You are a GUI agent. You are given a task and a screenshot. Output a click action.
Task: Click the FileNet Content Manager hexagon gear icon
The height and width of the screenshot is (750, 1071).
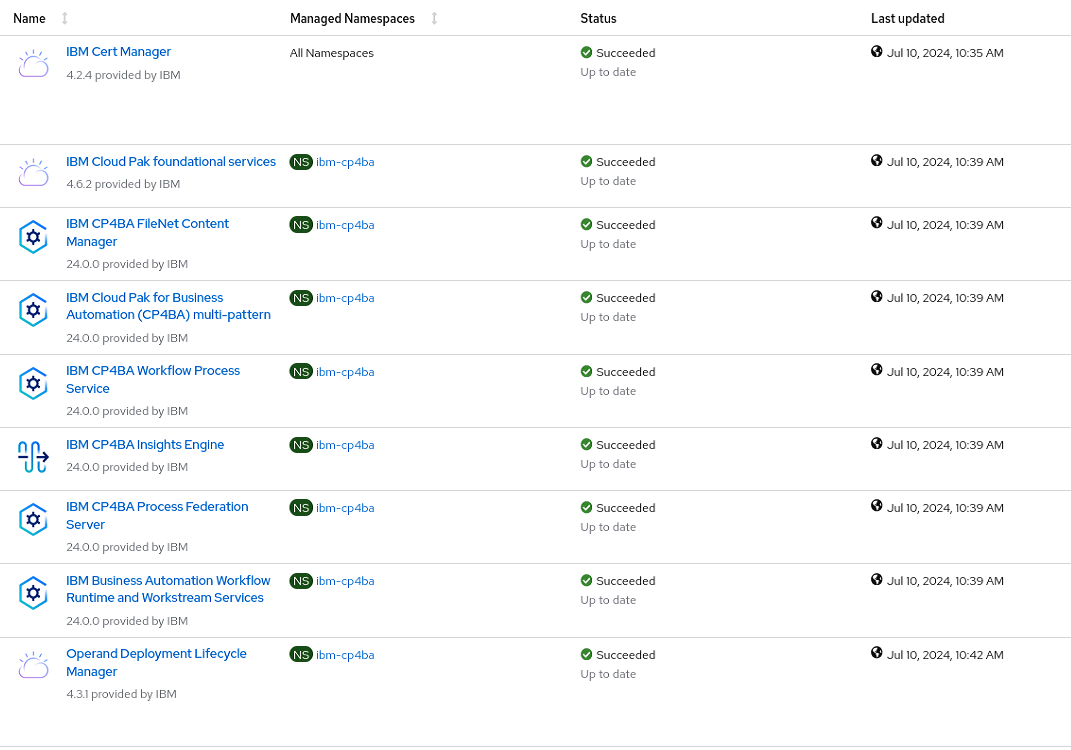click(x=33, y=237)
